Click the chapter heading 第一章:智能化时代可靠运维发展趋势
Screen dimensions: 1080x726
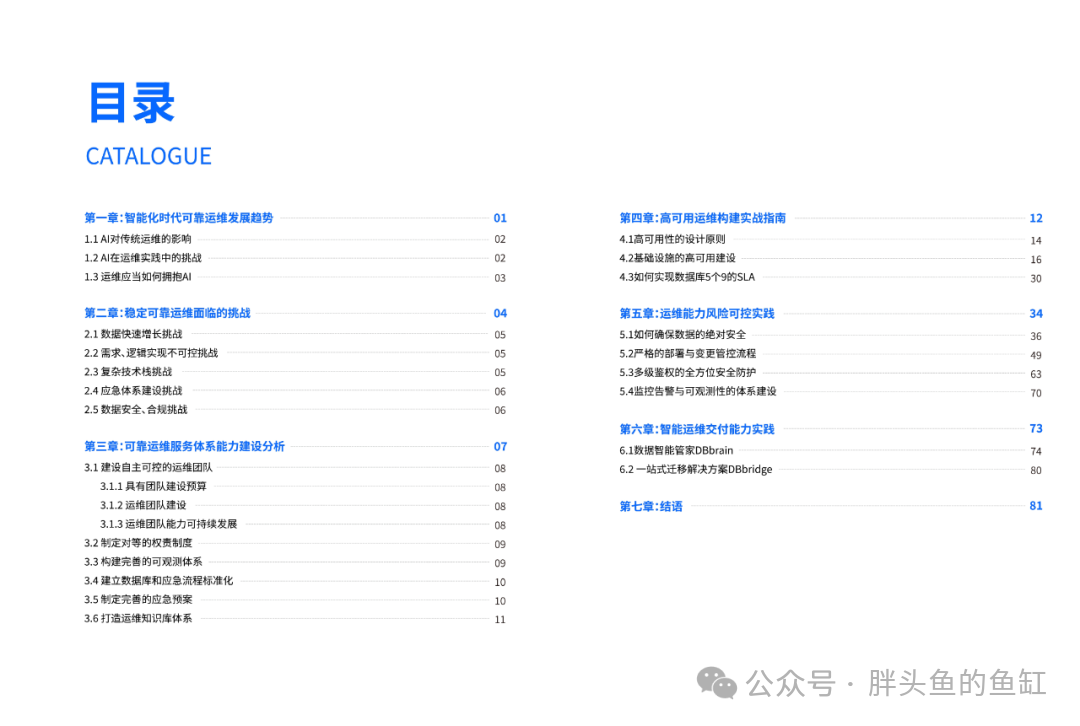[179, 218]
